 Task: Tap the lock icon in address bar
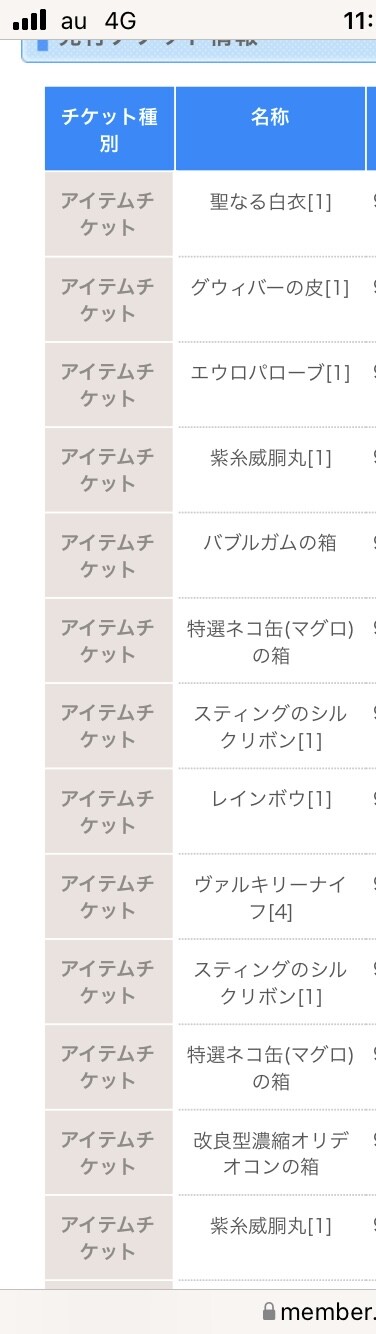[x=268, y=1312]
